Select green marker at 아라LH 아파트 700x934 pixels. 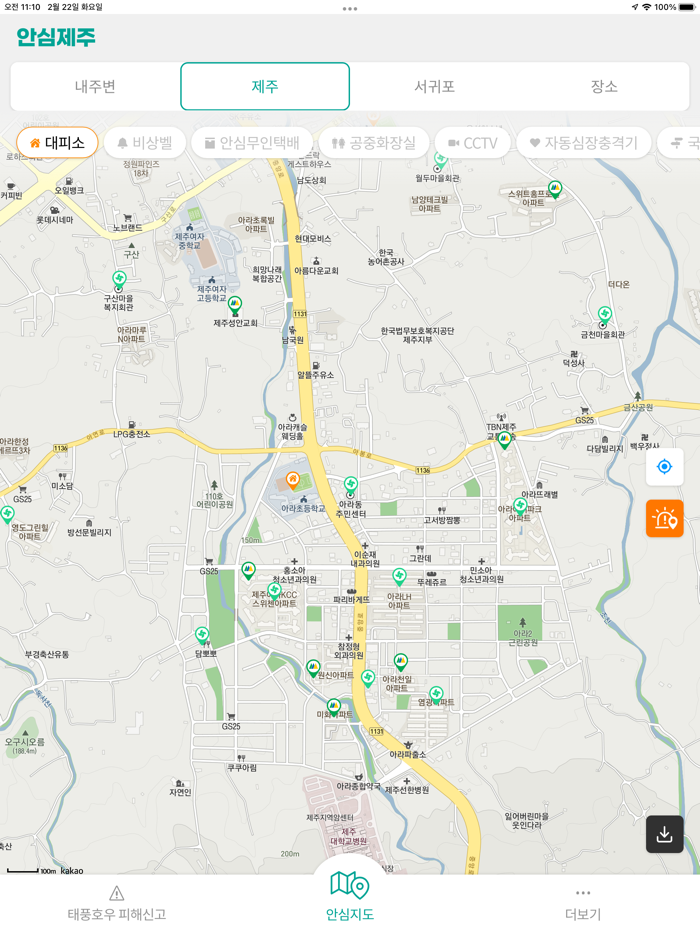[x=399, y=577]
